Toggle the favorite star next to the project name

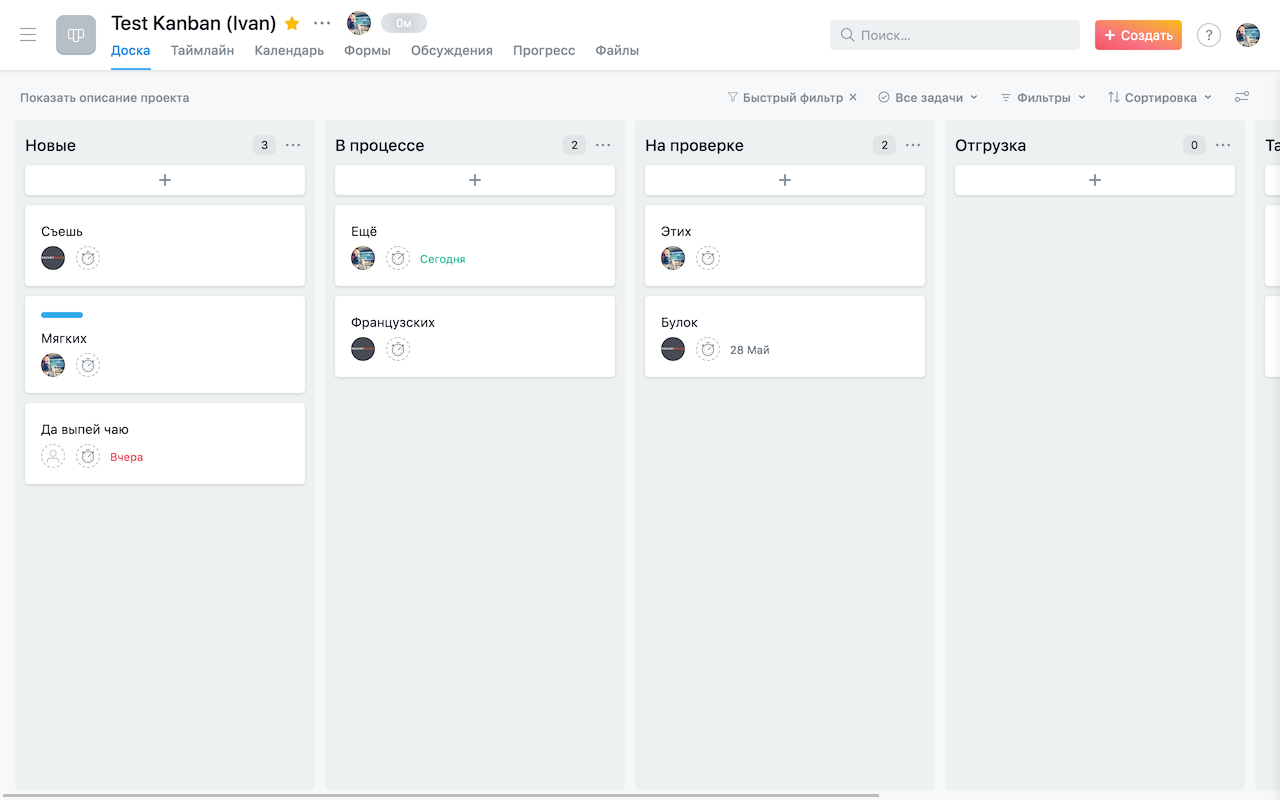(290, 22)
